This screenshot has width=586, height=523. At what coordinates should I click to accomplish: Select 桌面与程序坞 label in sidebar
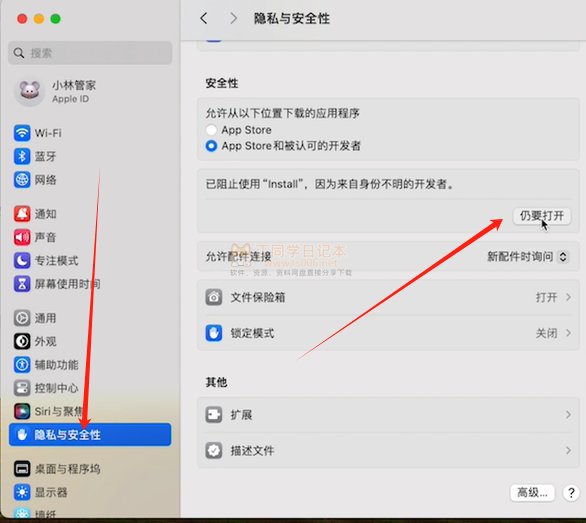pos(68,469)
